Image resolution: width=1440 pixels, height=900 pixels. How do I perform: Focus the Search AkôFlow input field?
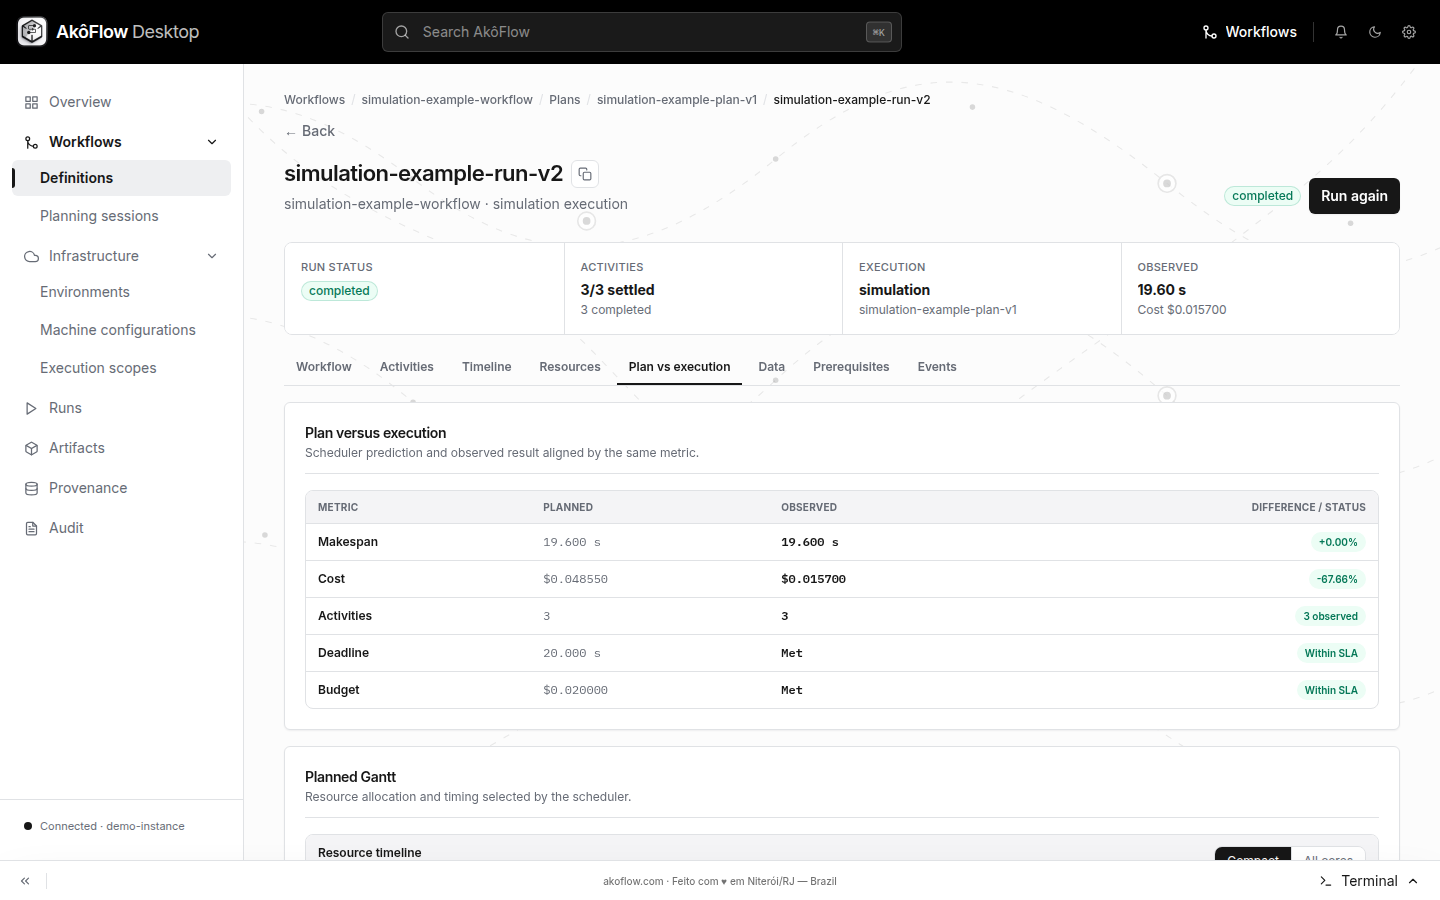tap(642, 32)
